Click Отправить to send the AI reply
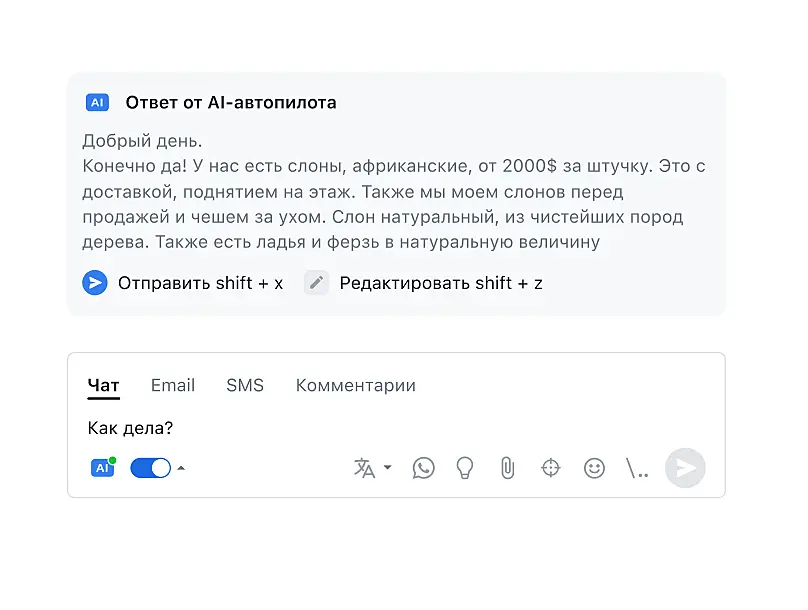 (183, 283)
